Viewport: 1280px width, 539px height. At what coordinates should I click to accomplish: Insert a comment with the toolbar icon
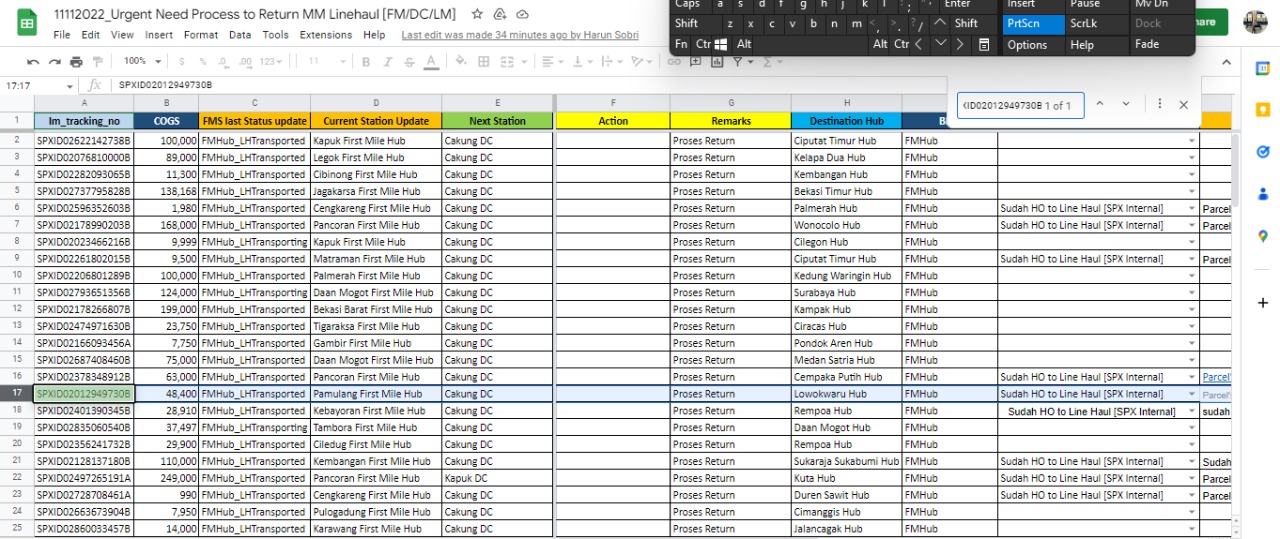[x=695, y=62]
